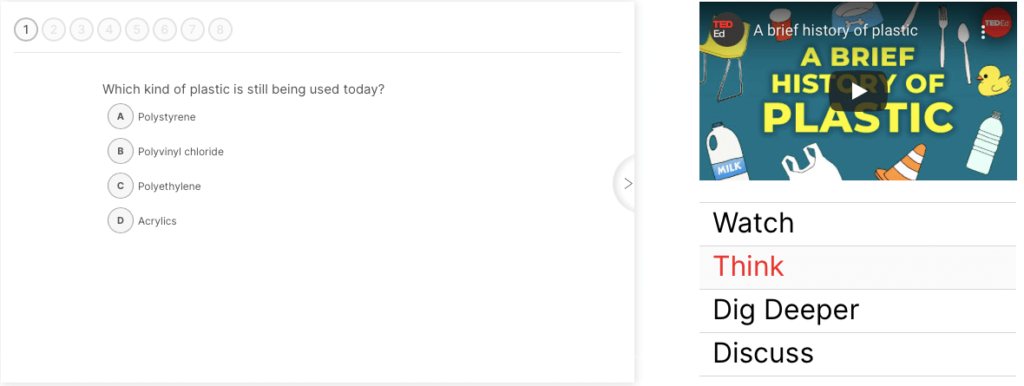This screenshot has width=1024, height=386.
Task: Open the Watch section
Action: point(857,224)
